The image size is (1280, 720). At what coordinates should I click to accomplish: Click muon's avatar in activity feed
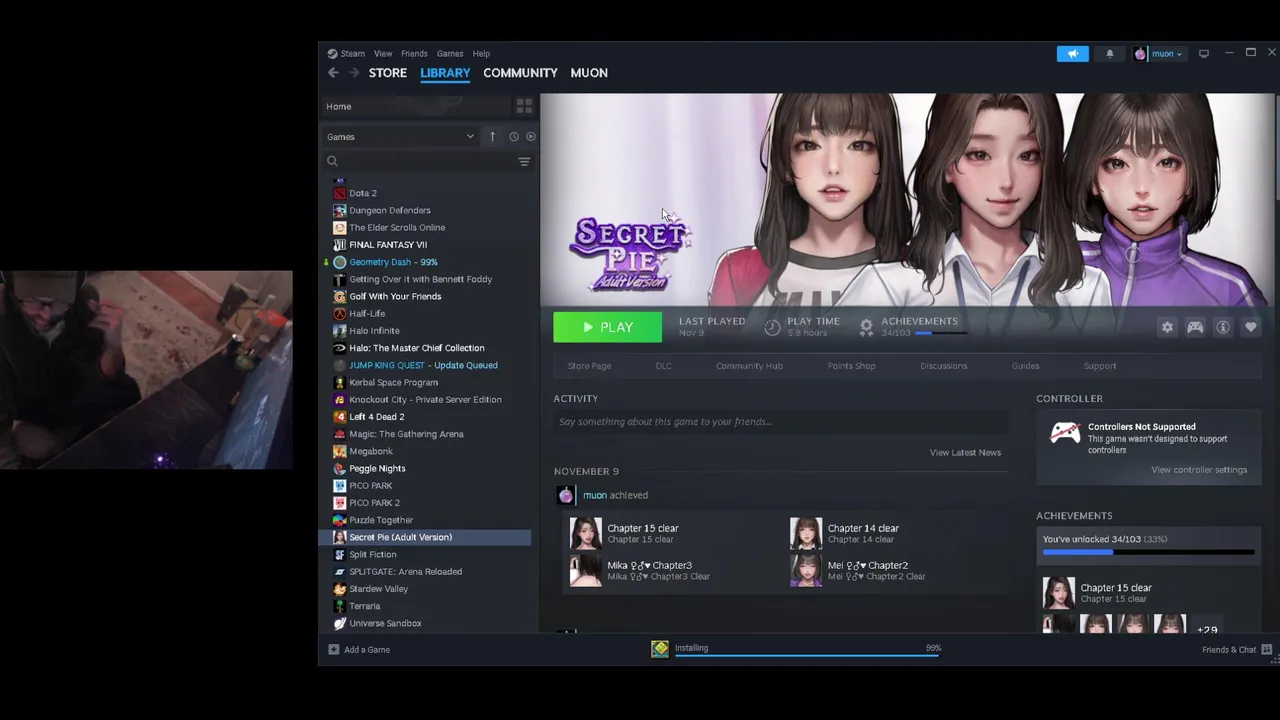coord(566,495)
